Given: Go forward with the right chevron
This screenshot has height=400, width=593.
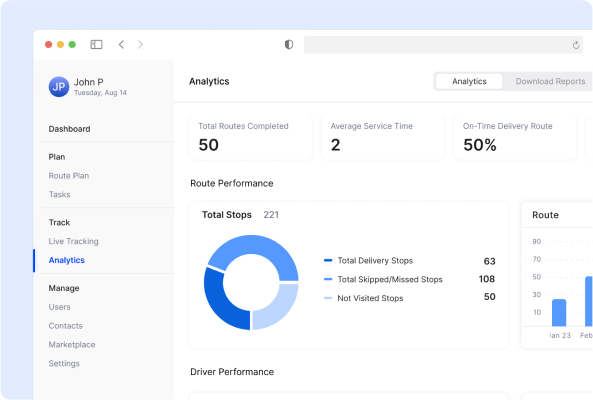Looking at the screenshot, I should tap(140, 45).
